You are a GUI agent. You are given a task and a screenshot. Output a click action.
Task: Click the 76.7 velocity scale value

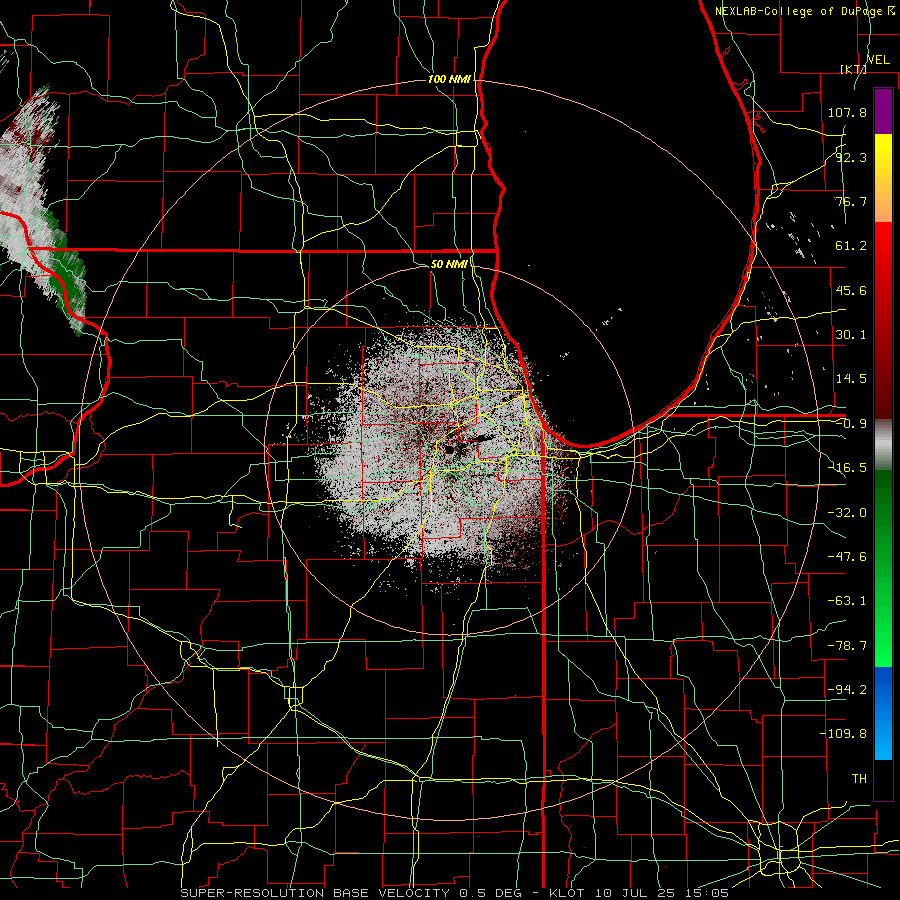pos(851,201)
